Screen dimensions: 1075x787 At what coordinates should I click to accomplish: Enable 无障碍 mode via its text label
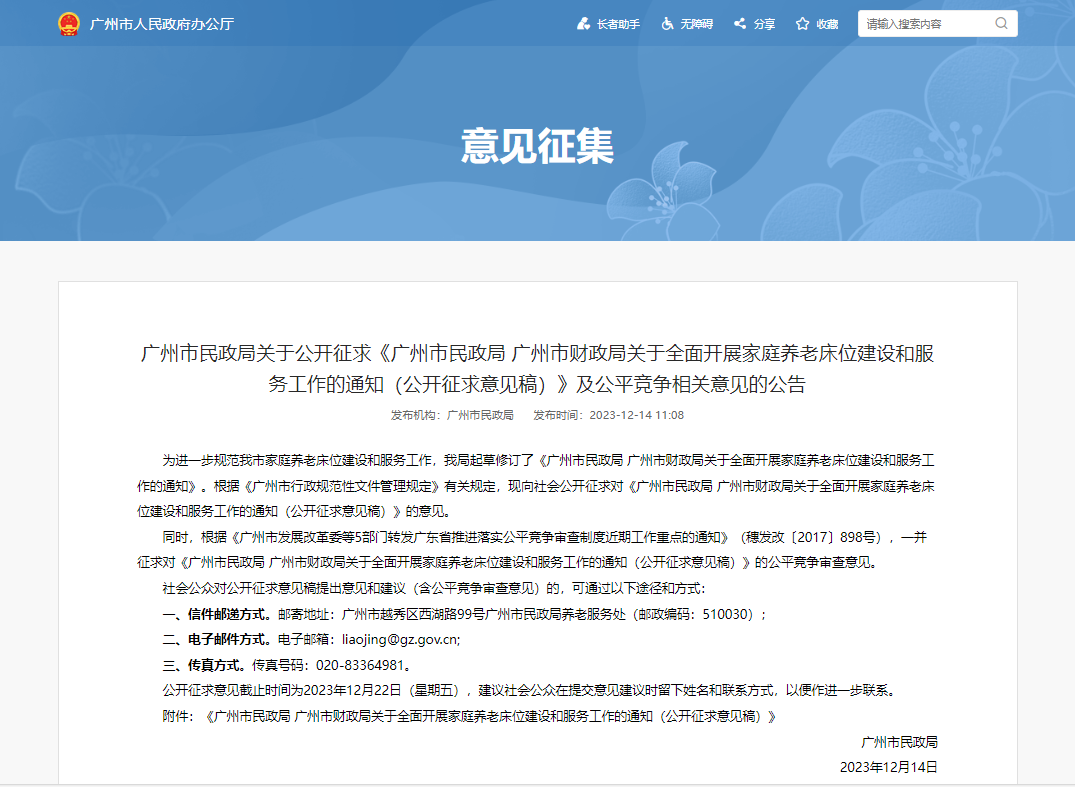(x=696, y=24)
